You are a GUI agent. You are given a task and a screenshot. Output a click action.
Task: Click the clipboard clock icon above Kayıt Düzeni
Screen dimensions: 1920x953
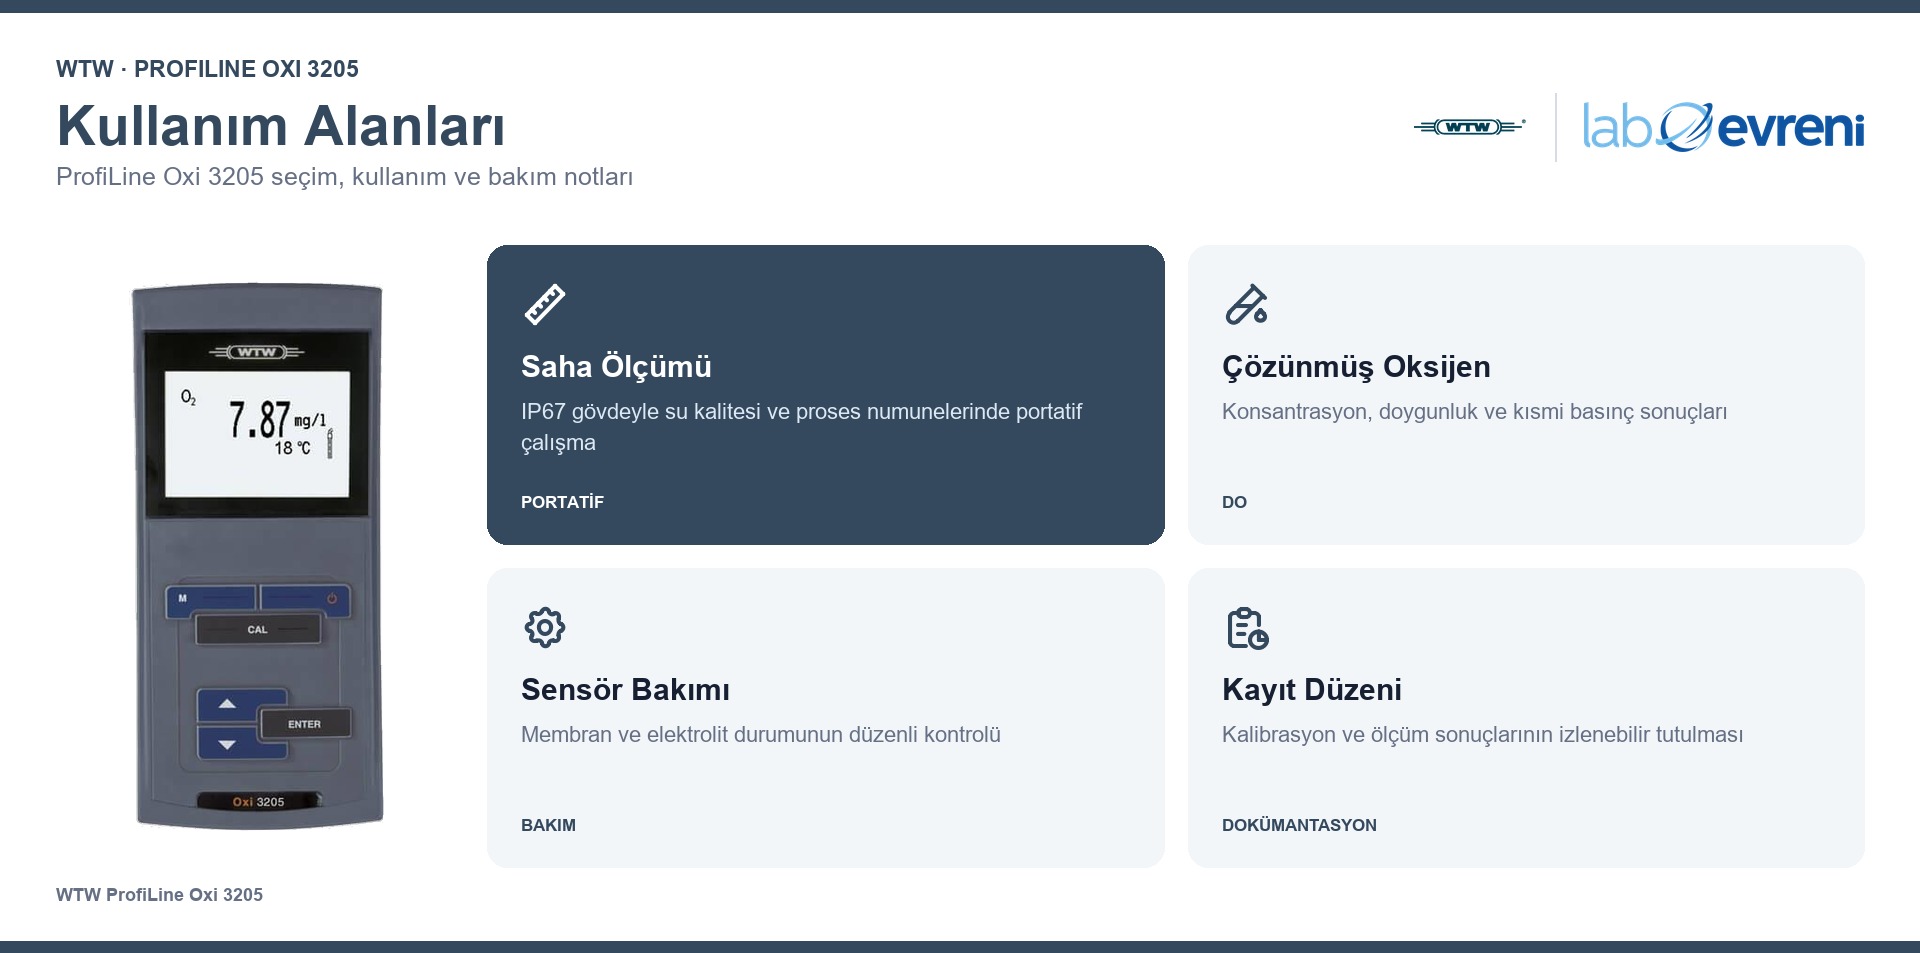[1247, 628]
